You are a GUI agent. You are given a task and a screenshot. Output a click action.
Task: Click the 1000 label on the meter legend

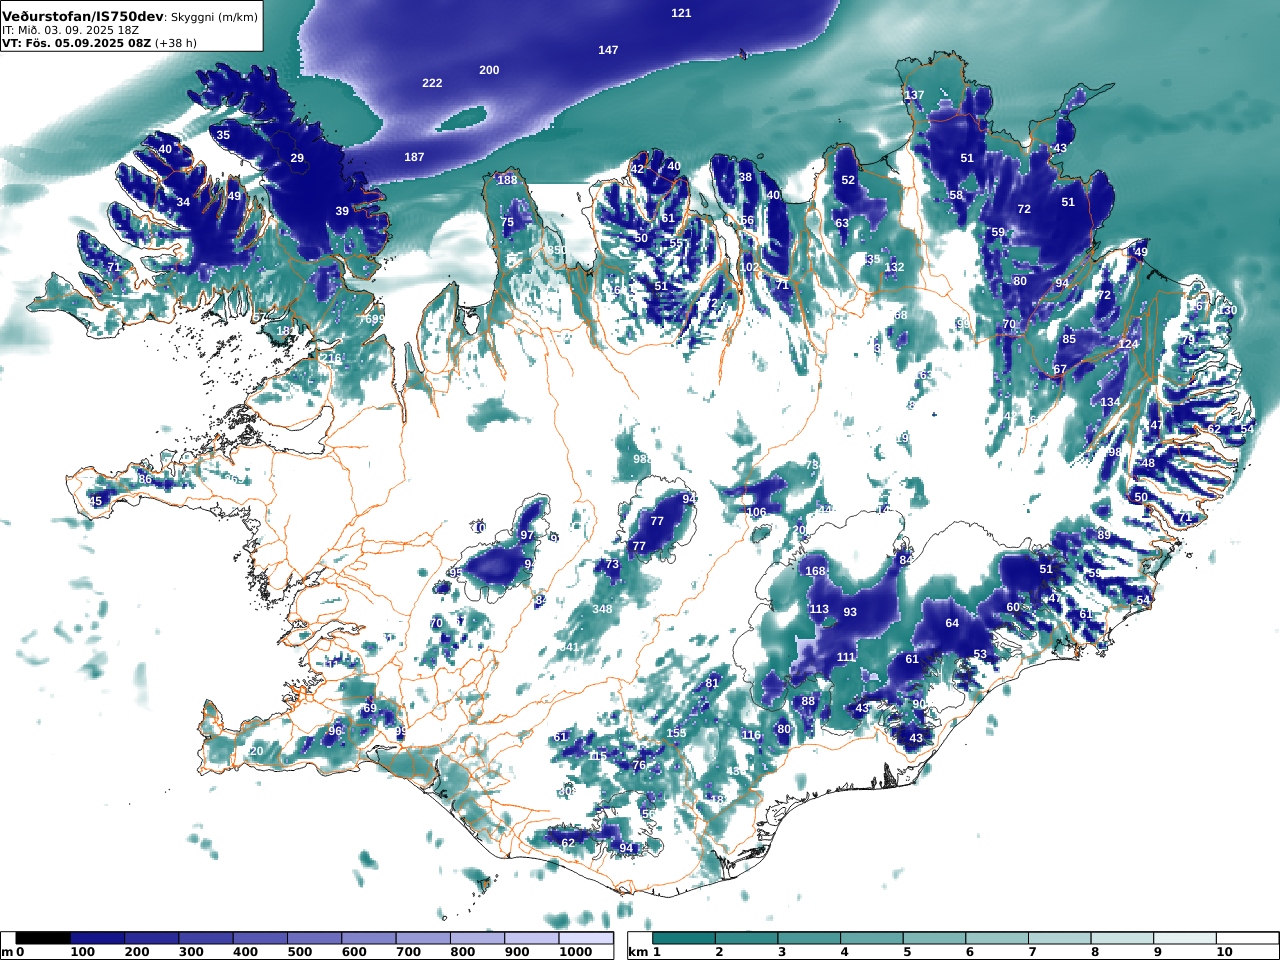coord(575,952)
